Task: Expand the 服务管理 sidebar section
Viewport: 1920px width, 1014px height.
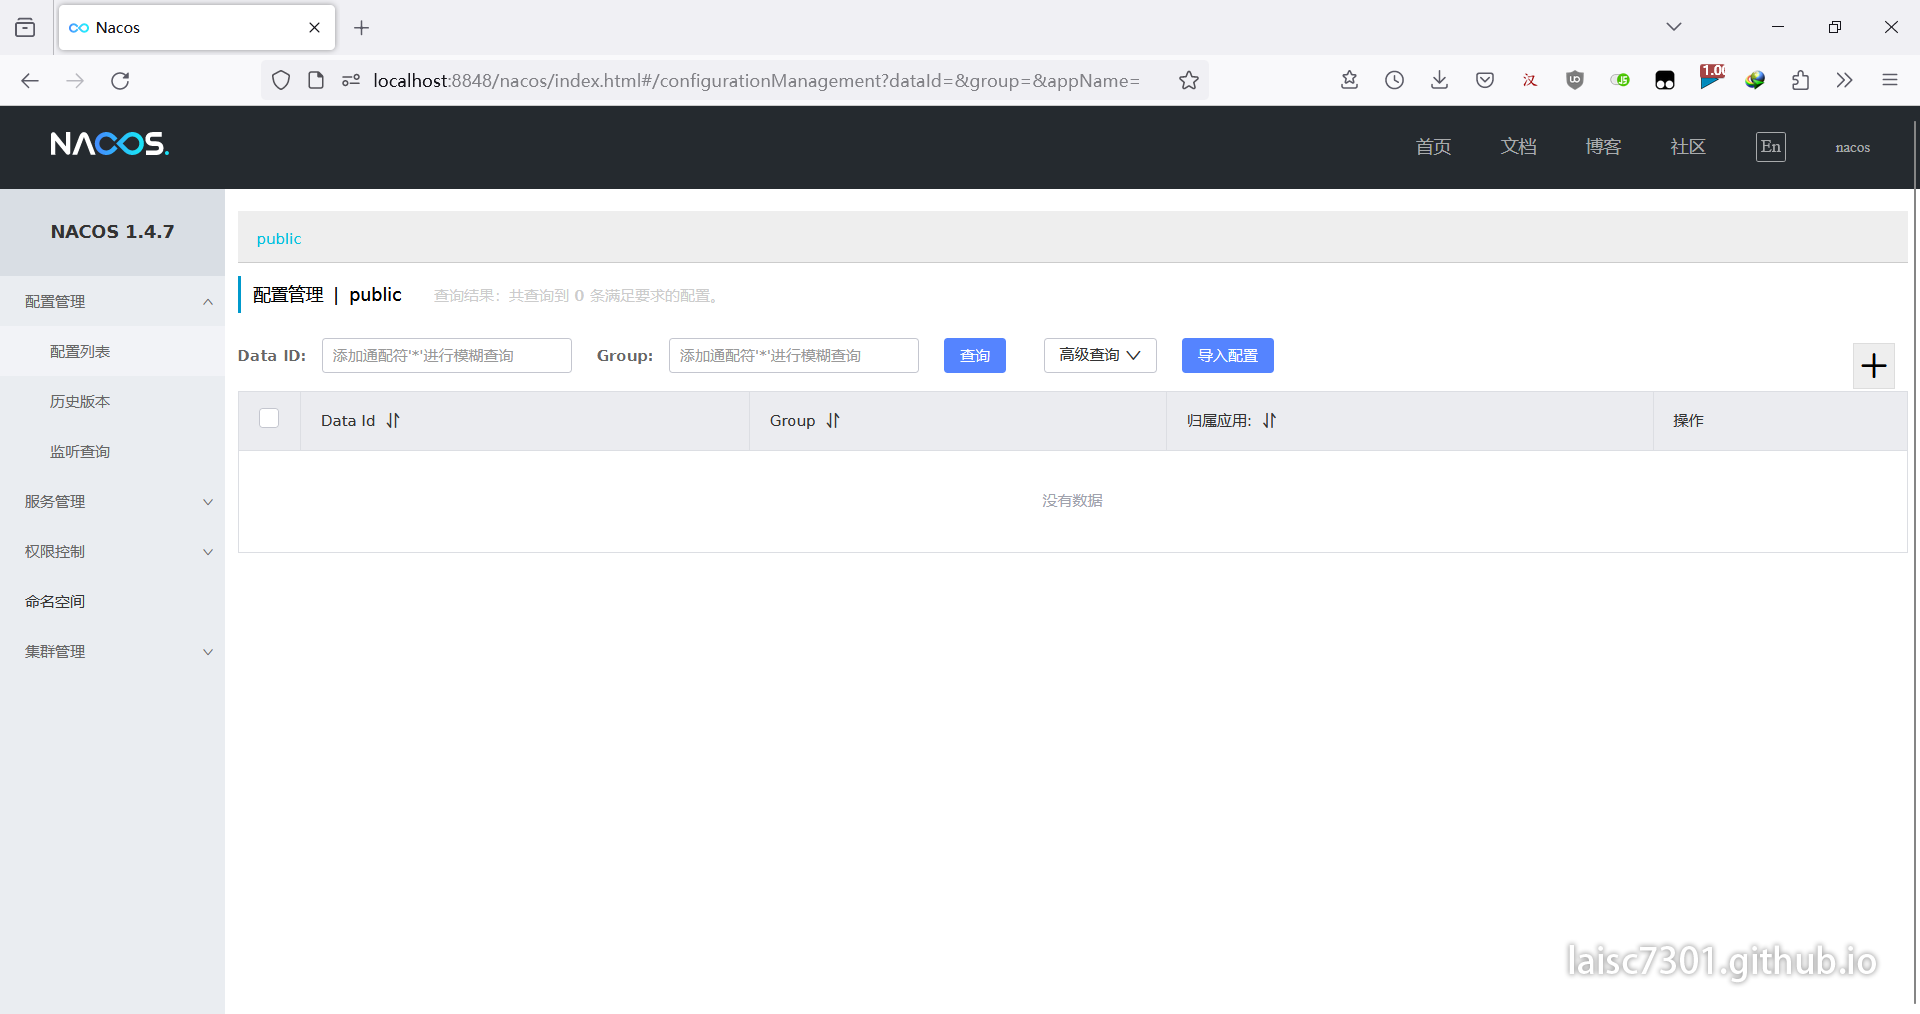Action: (112, 501)
